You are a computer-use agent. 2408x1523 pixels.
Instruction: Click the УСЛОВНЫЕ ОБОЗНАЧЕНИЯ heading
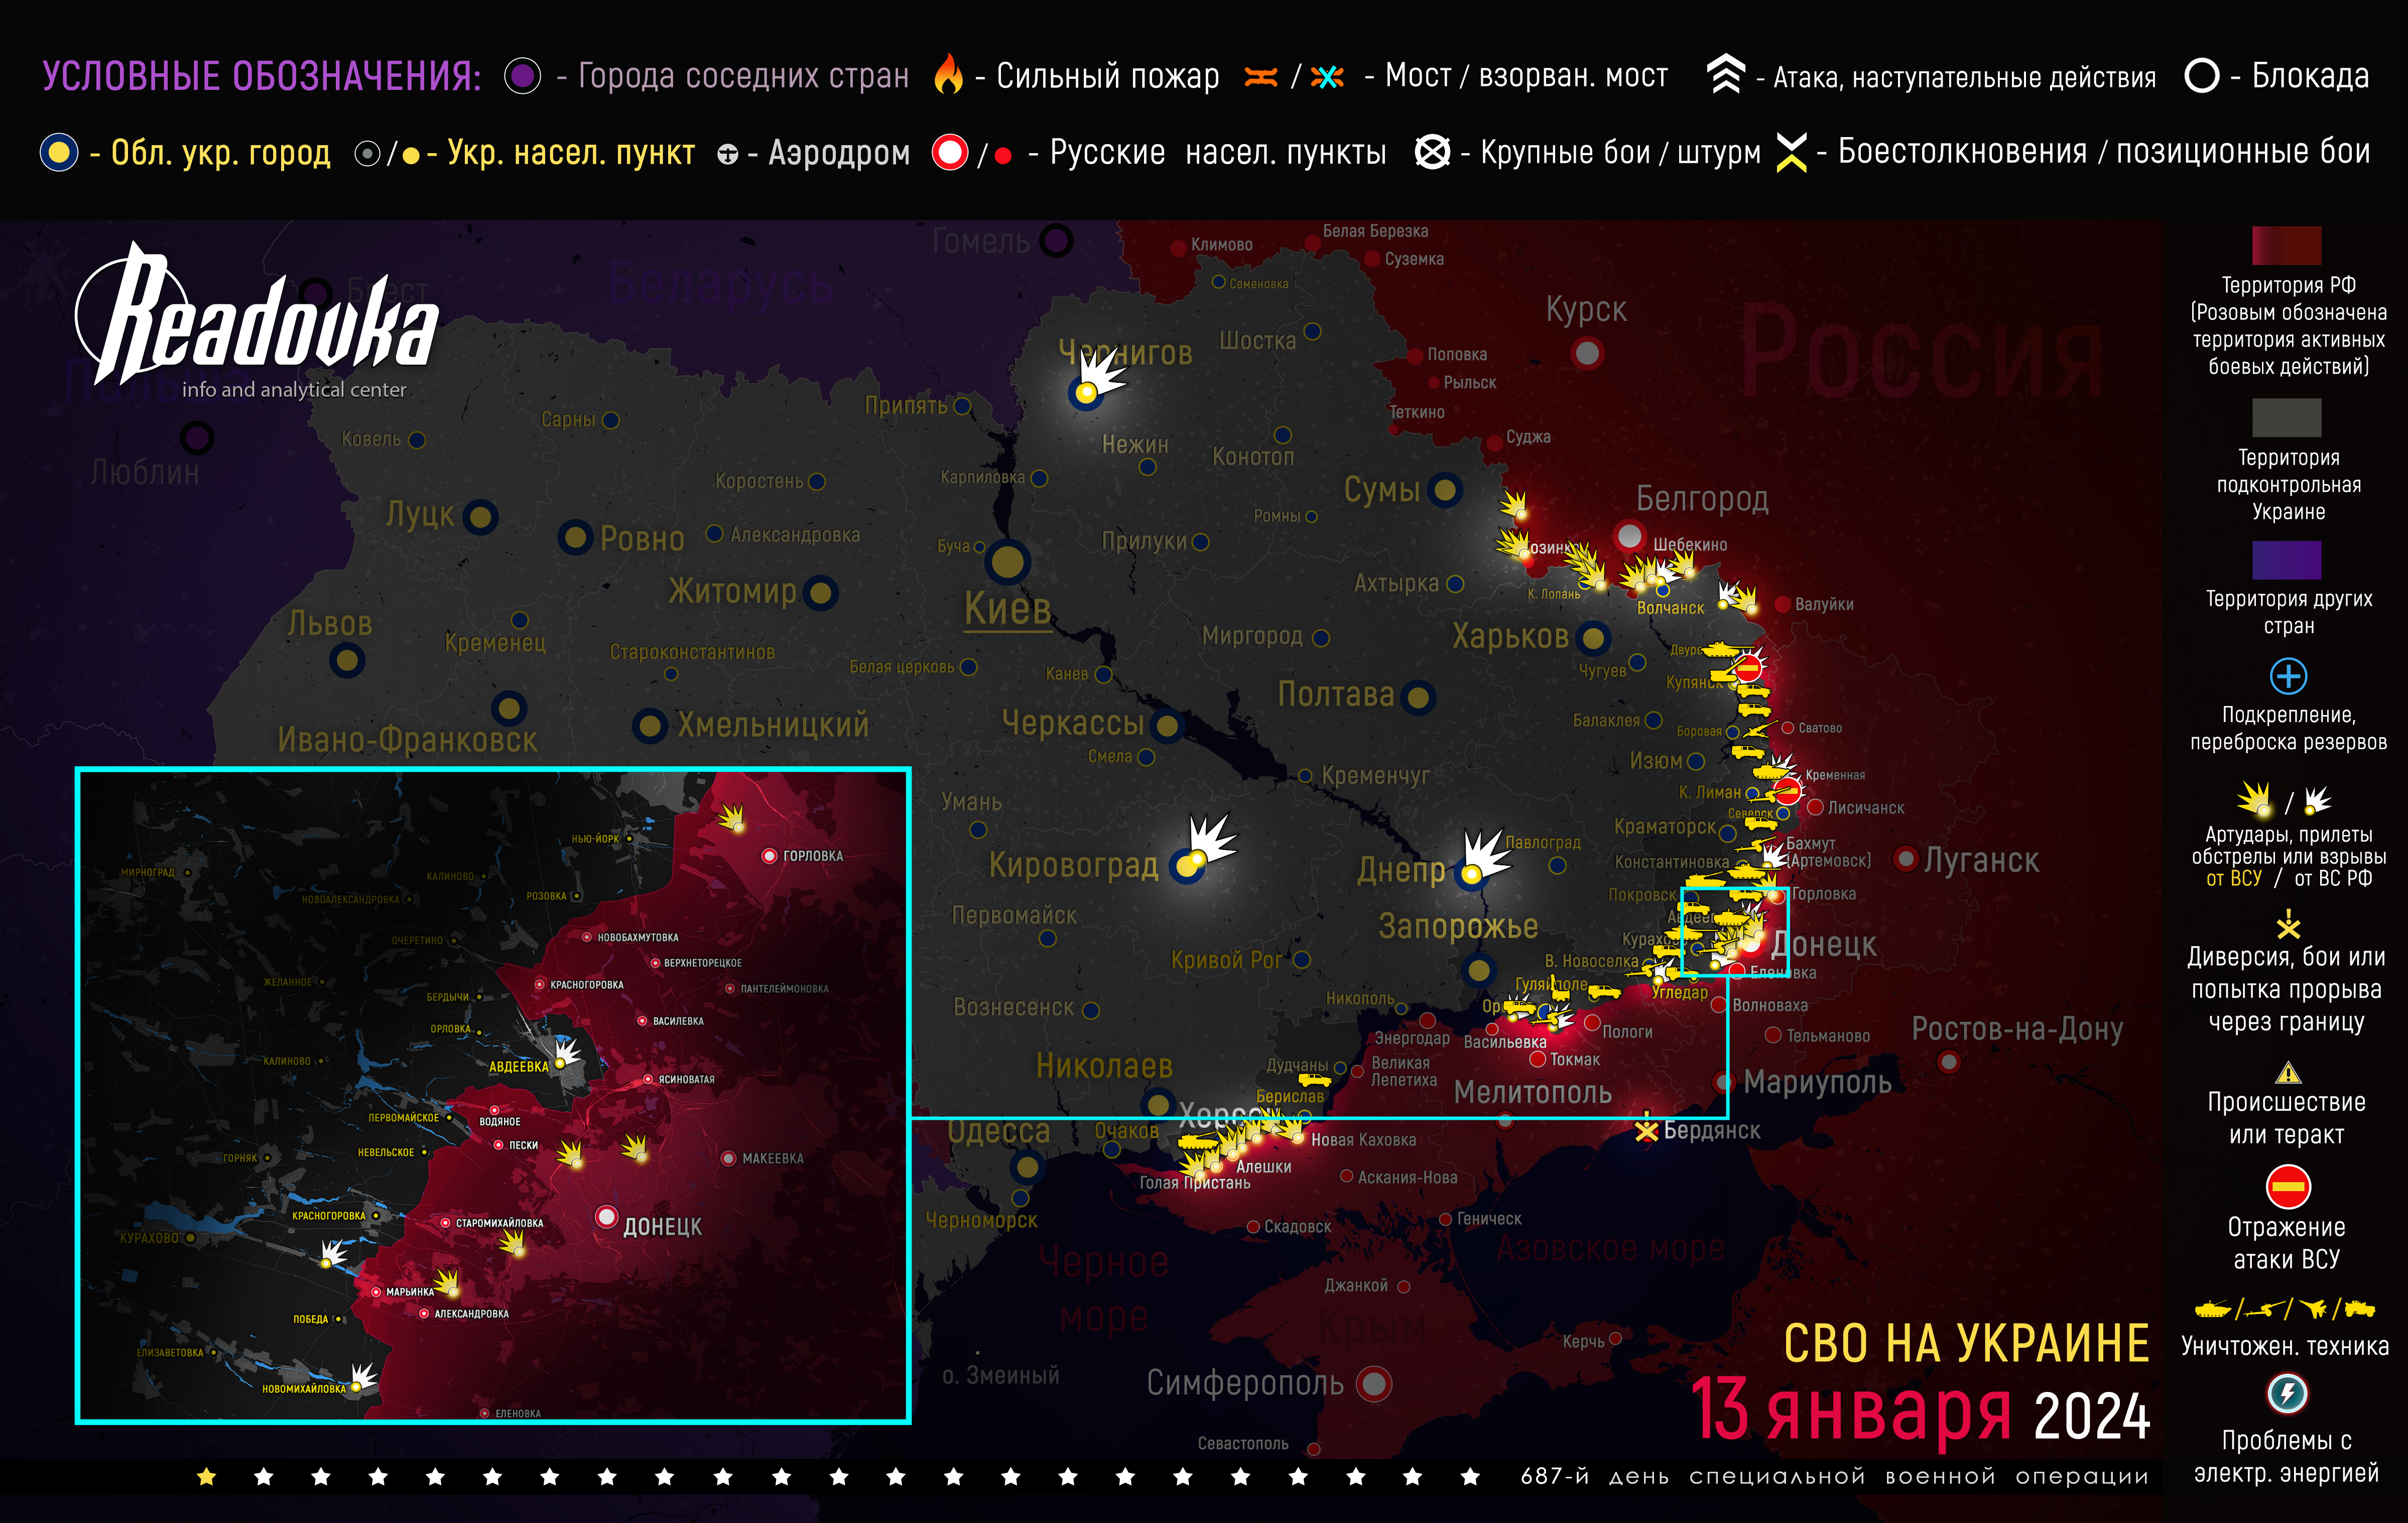click(x=262, y=77)
